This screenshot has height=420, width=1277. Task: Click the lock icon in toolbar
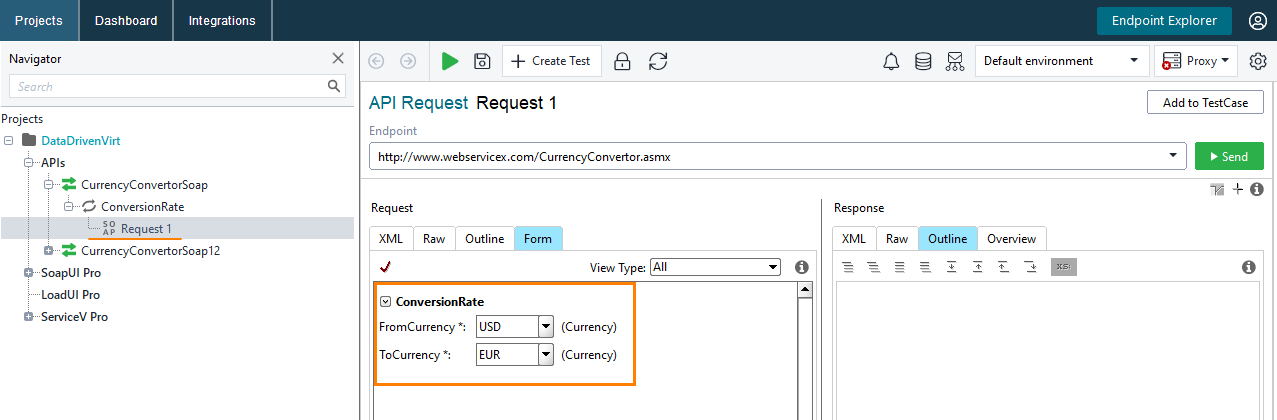point(622,61)
